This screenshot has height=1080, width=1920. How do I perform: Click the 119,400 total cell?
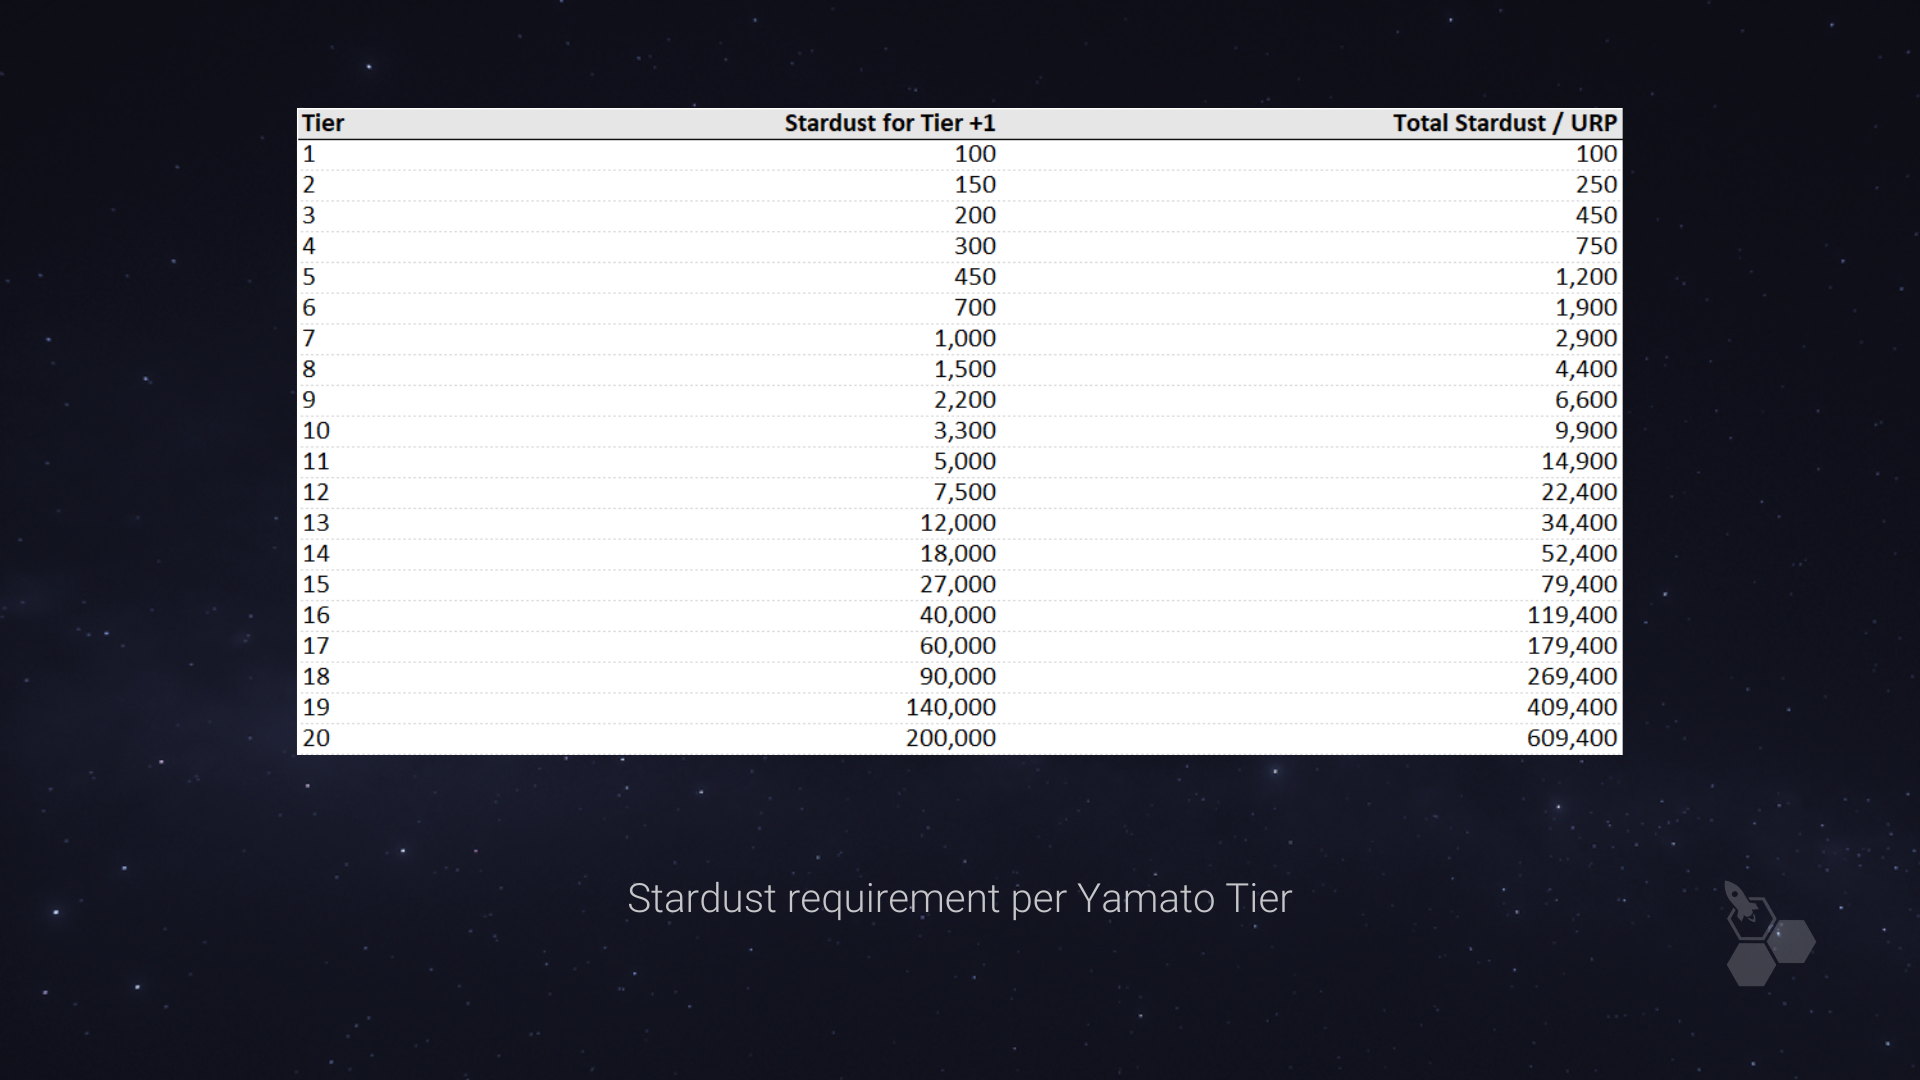tap(1572, 615)
